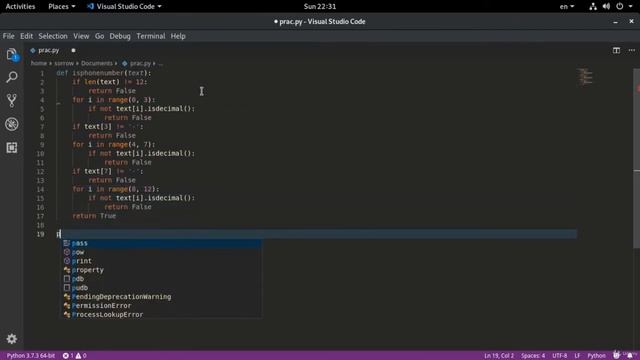Click the volume icon in top bar

pos(606,7)
